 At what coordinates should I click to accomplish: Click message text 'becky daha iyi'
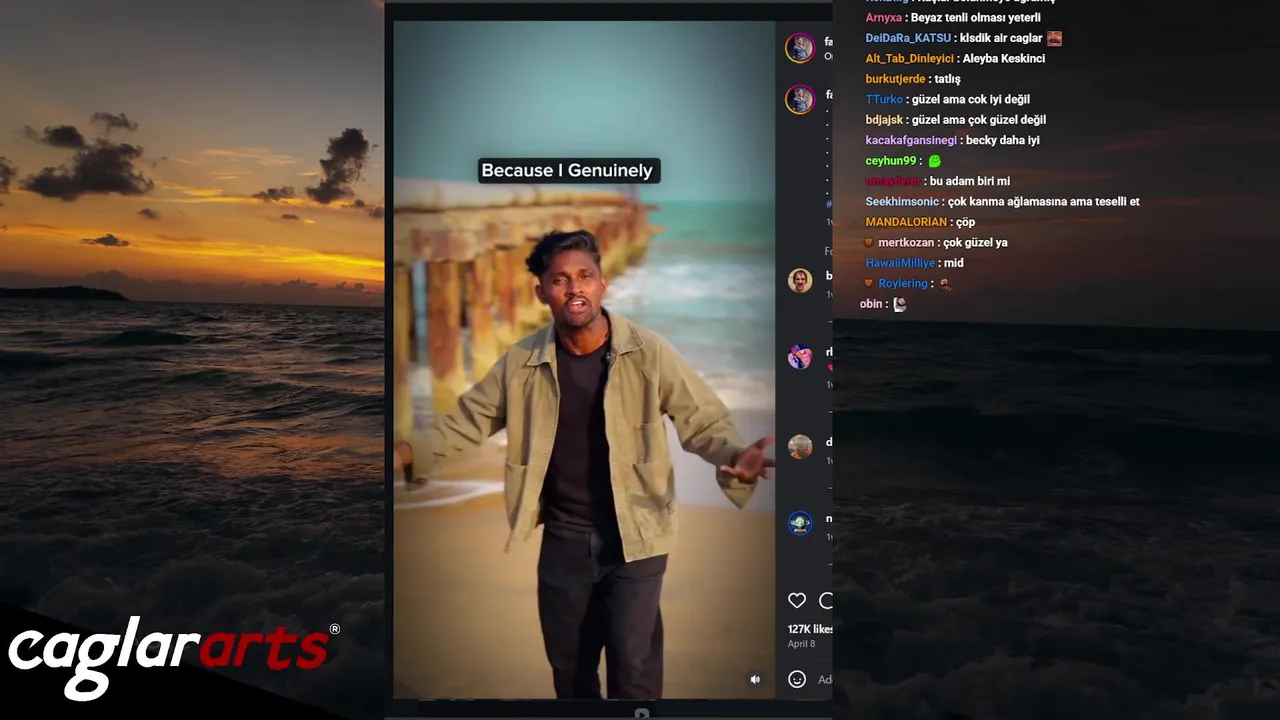coord(1003,141)
